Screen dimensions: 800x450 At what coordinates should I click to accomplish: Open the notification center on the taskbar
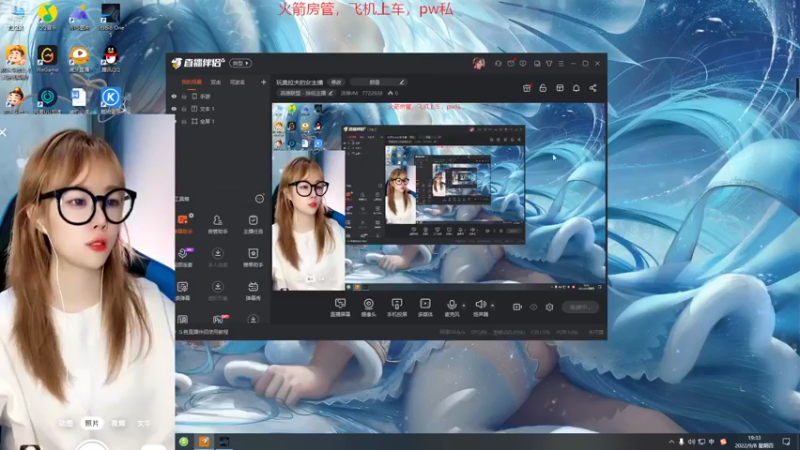786,442
